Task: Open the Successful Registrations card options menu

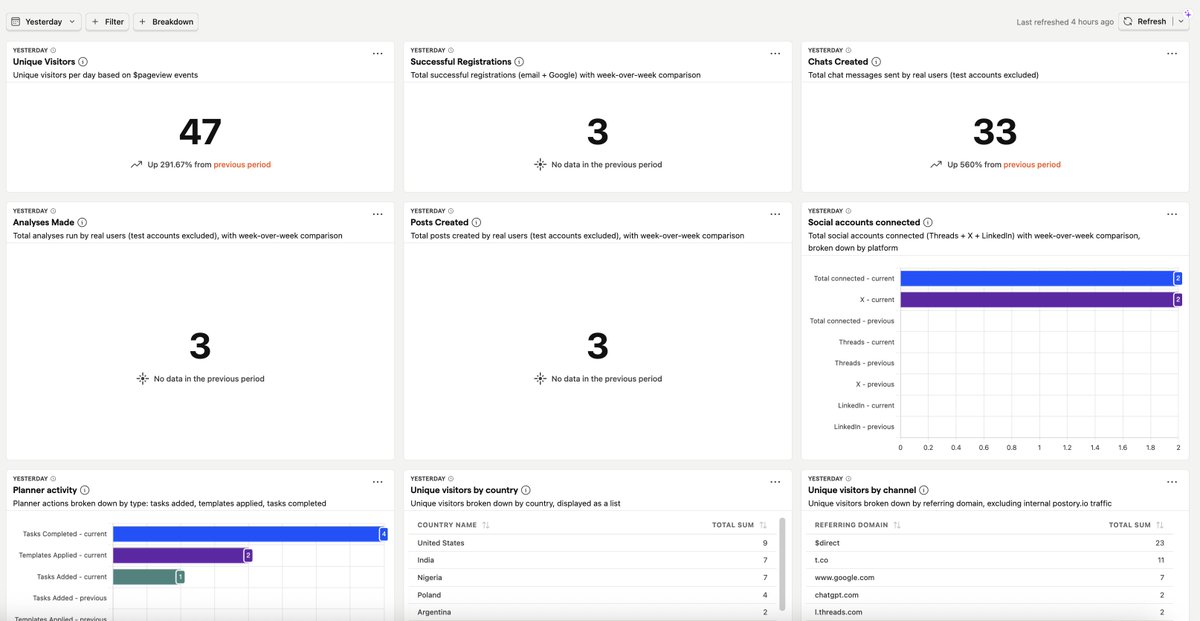Action: [775, 53]
